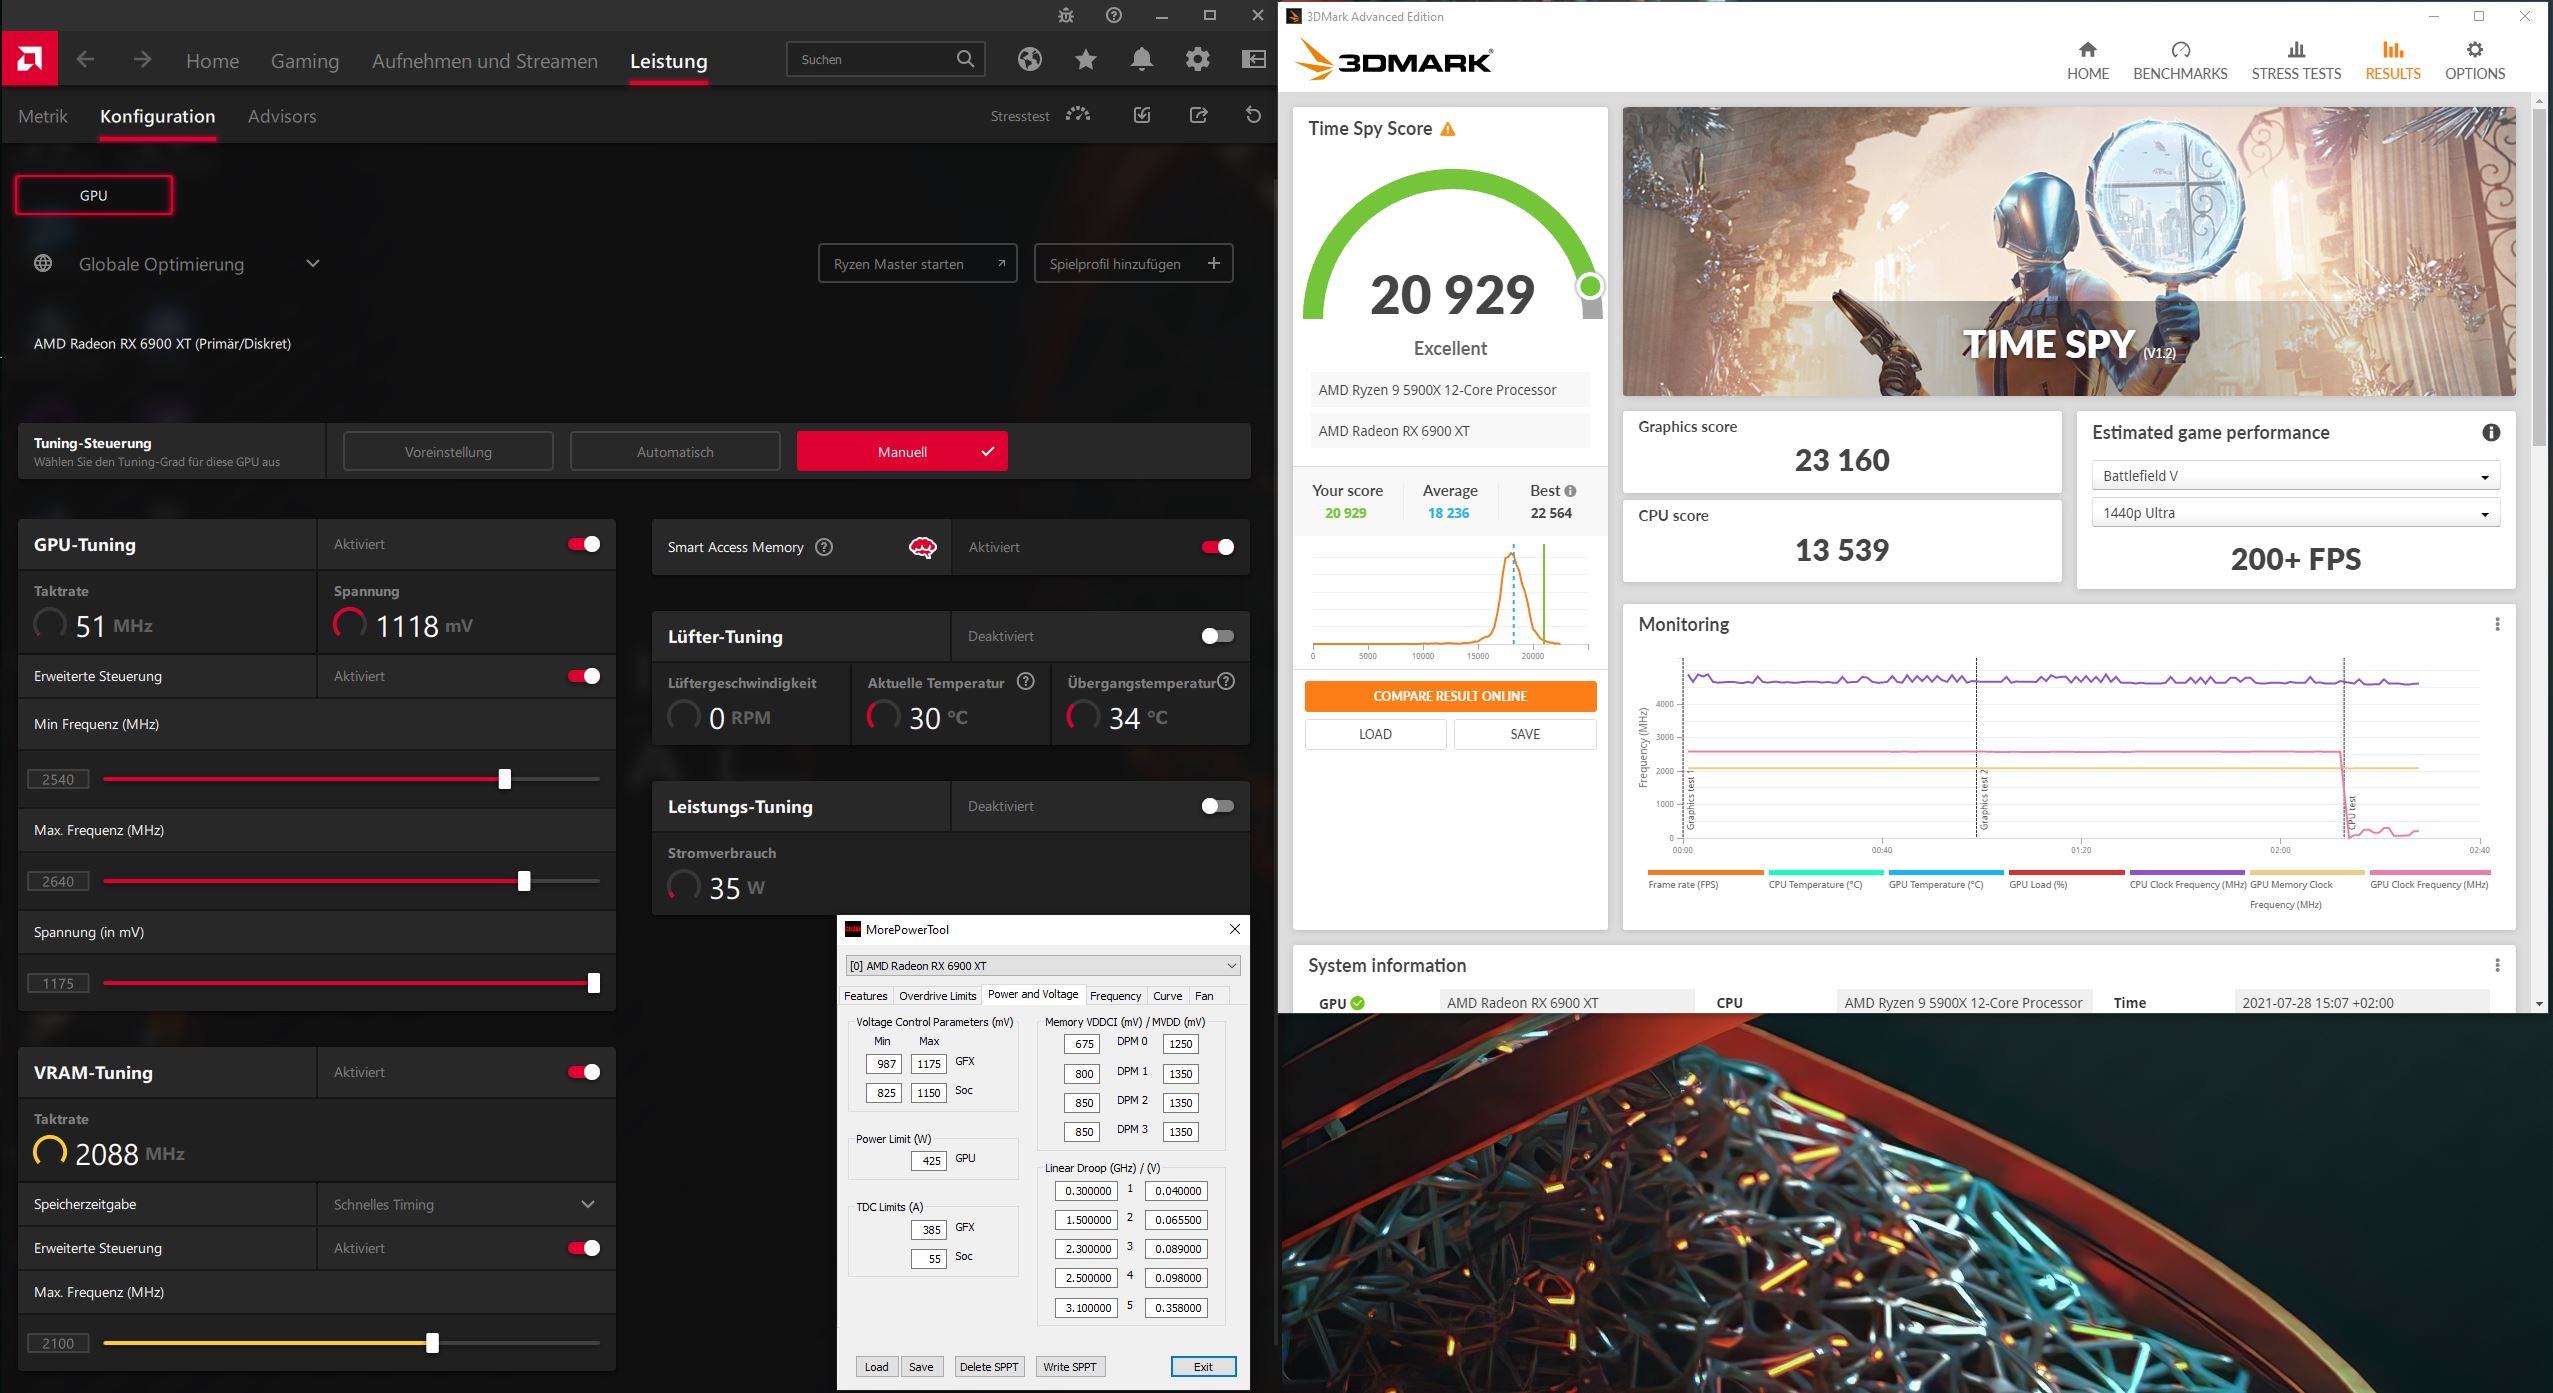Click the Min Frequenz slider handle
The height and width of the screenshot is (1393, 2553).
pos(505,779)
